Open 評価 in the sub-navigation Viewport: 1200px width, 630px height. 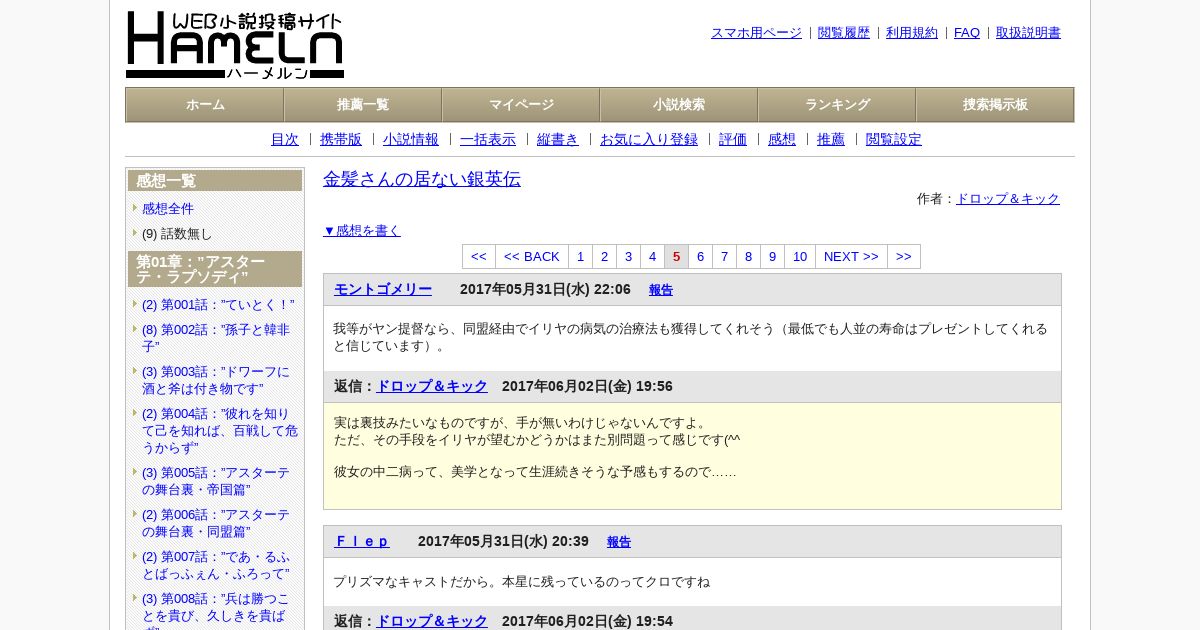tap(733, 139)
